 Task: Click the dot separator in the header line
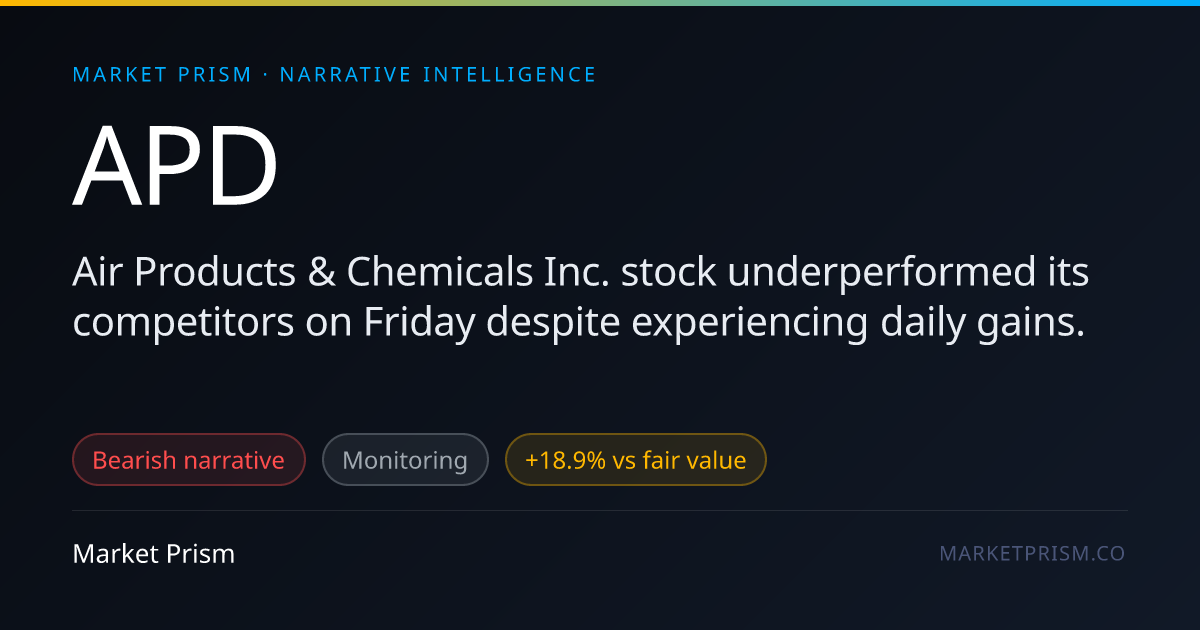[266, 75]
